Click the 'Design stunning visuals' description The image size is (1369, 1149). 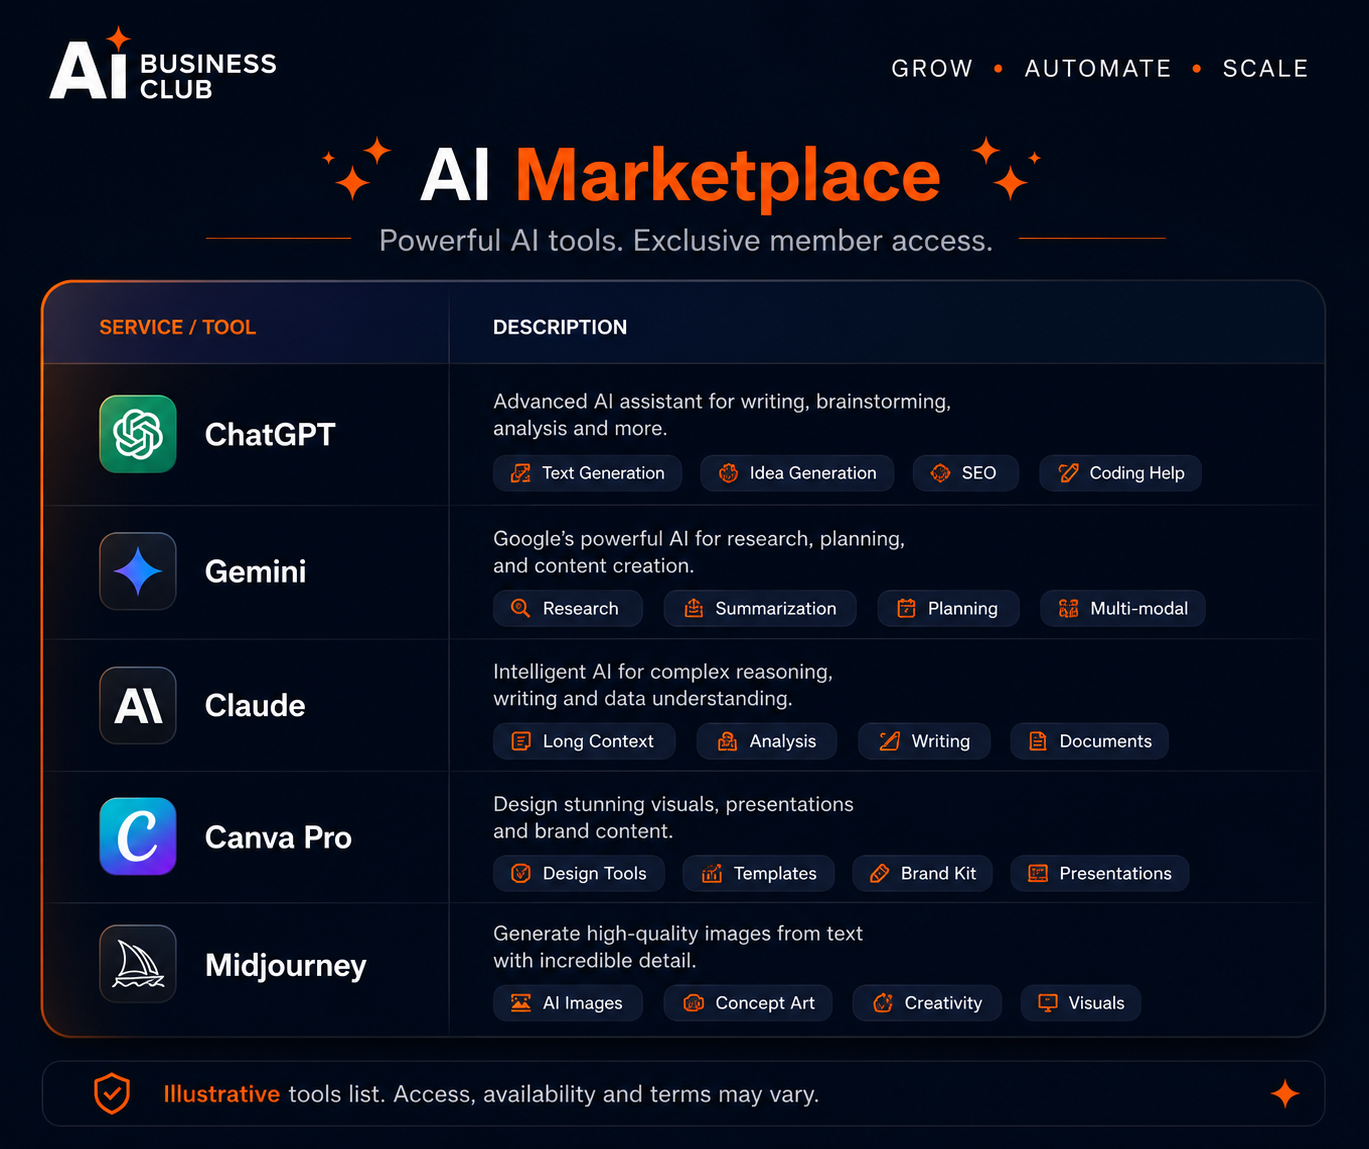(x=673, y=817)
